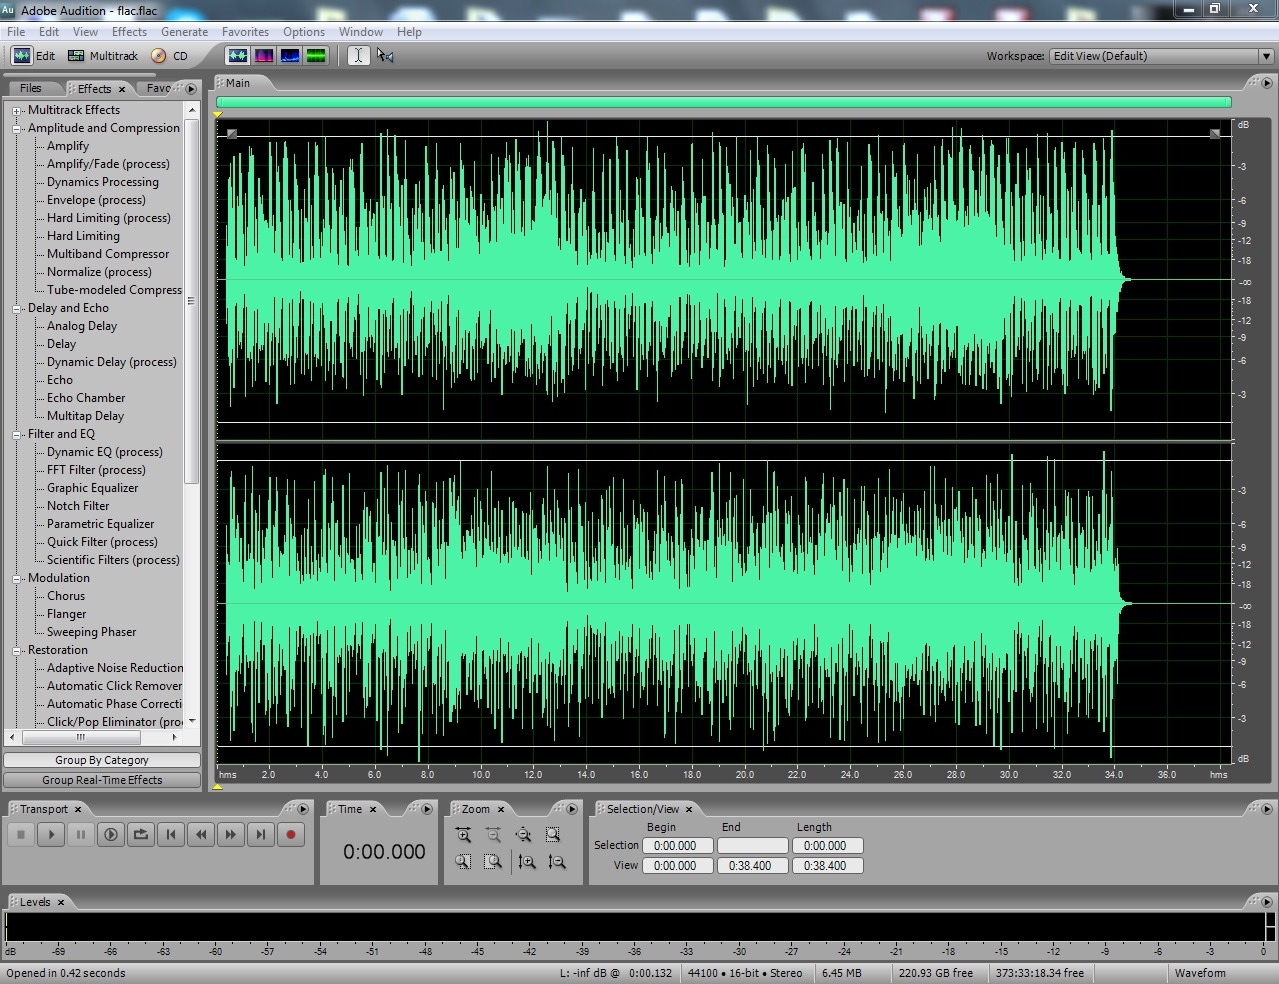The height and width of the screenshot is (984, 1279).
Task: Expand the Multitrack Effects tree node
Action: tap(17, 111)
